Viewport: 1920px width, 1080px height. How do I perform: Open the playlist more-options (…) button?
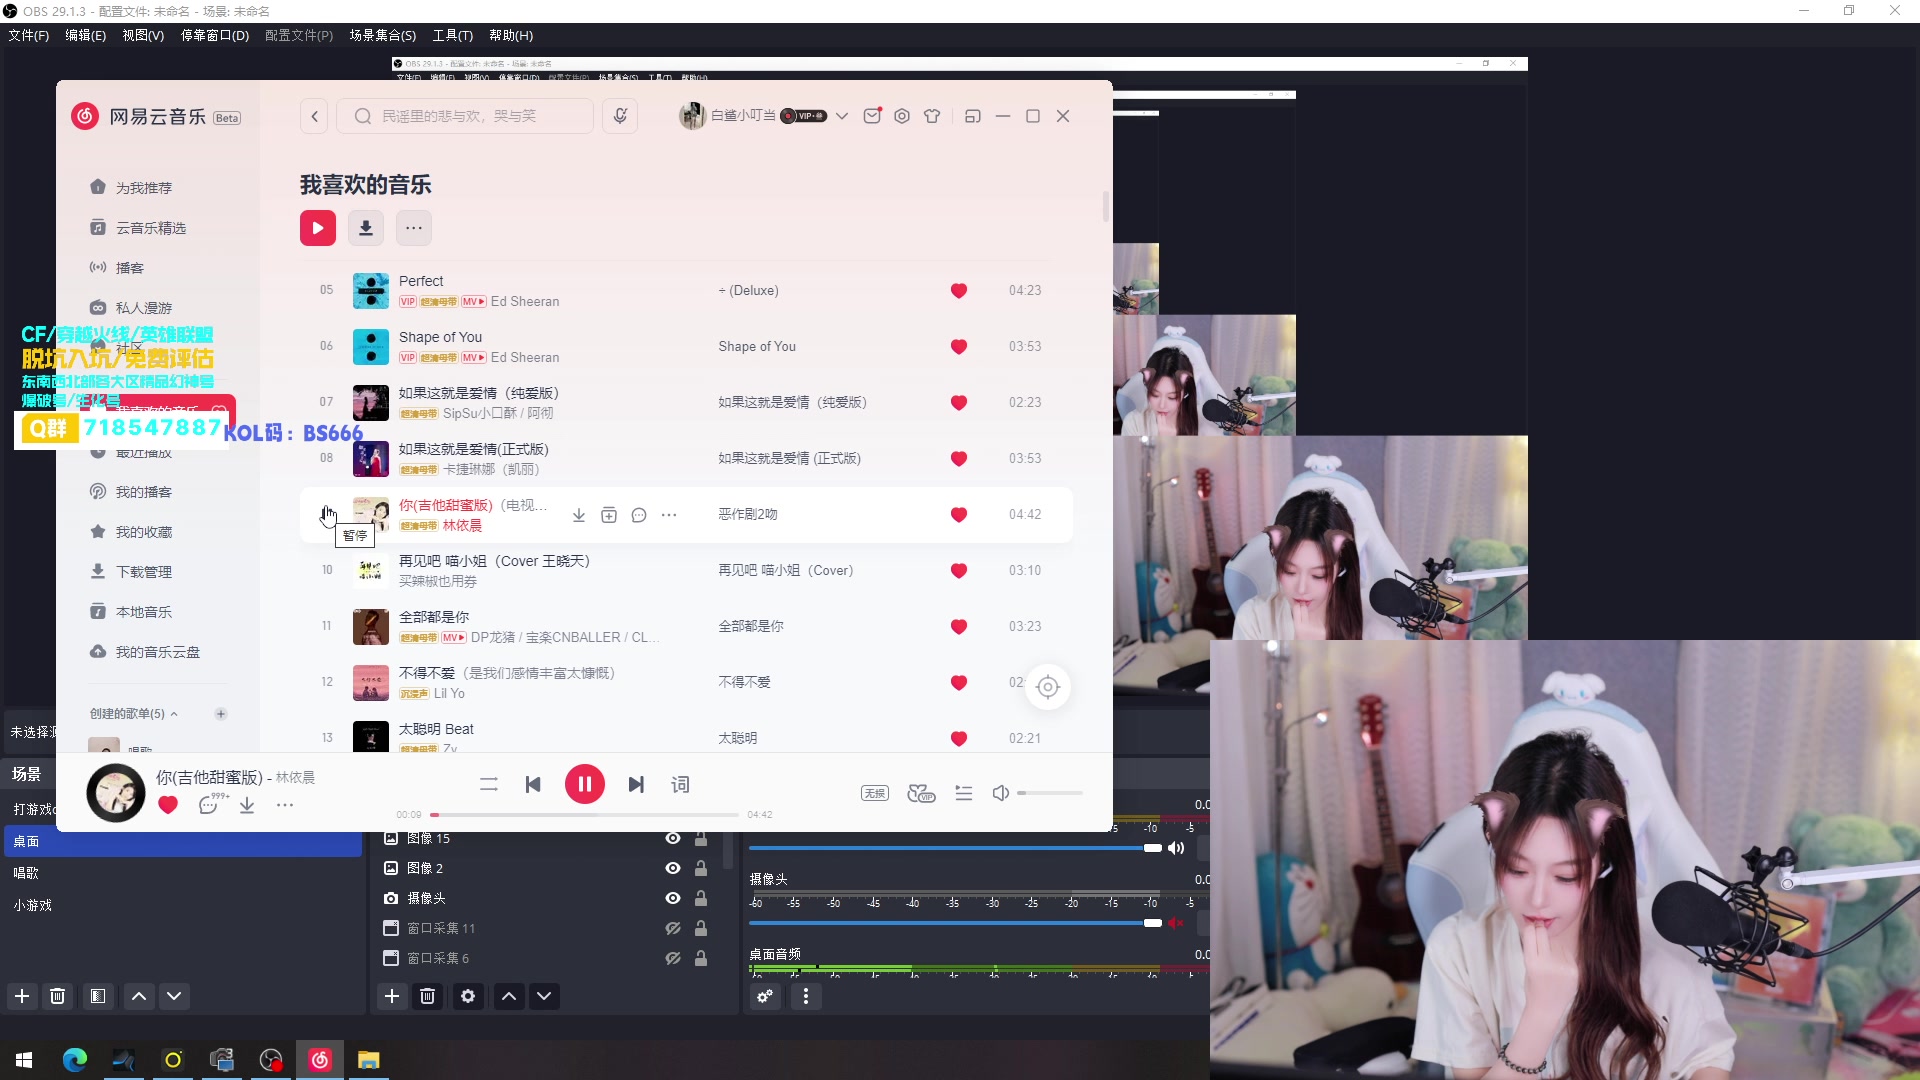(x=414, y=228)
